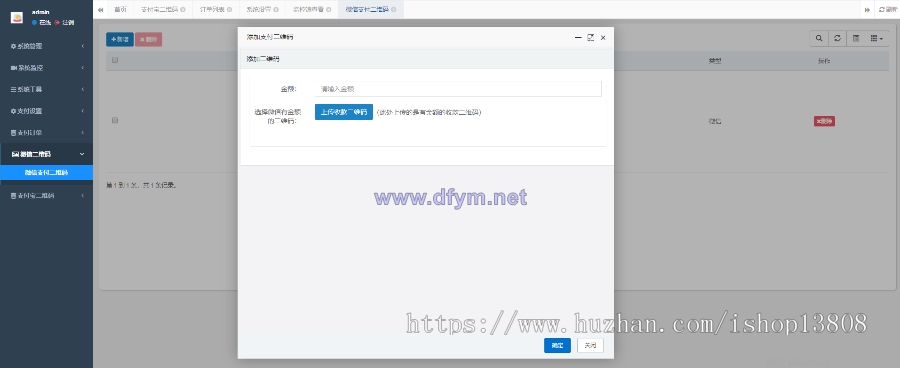Image resolution: width=900 pixels, height=368 pixels.
Task: Close the add QR code dialog
Action: click(603, 38)
